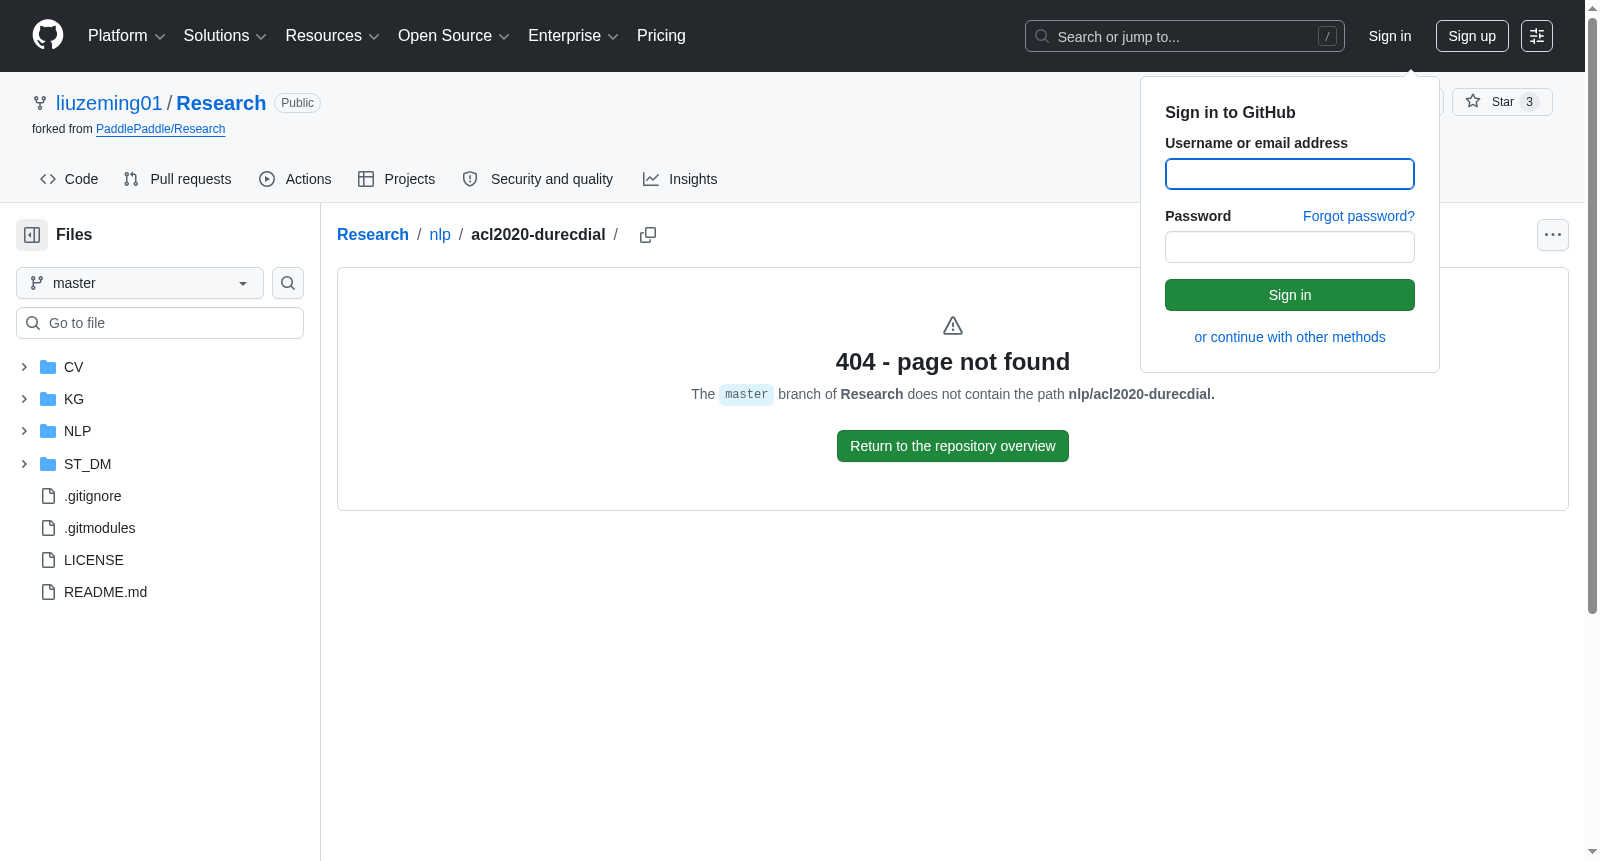Click the NLP folder icon

pyautogui.click(x=48, y=431)
